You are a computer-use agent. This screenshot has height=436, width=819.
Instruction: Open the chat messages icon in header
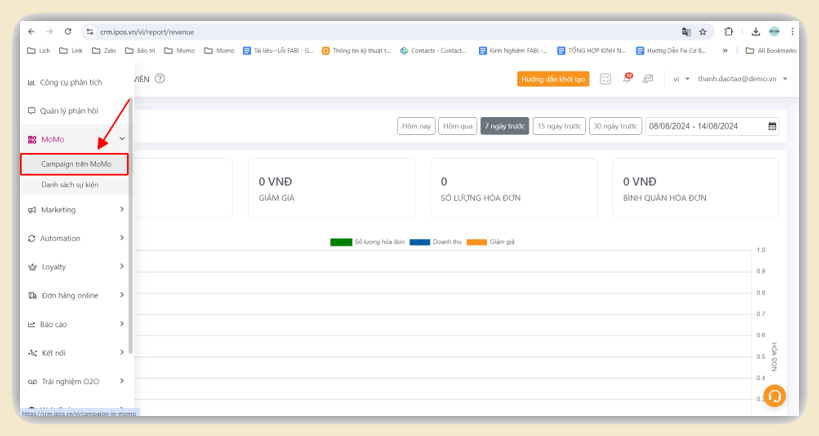click(648, 79)
